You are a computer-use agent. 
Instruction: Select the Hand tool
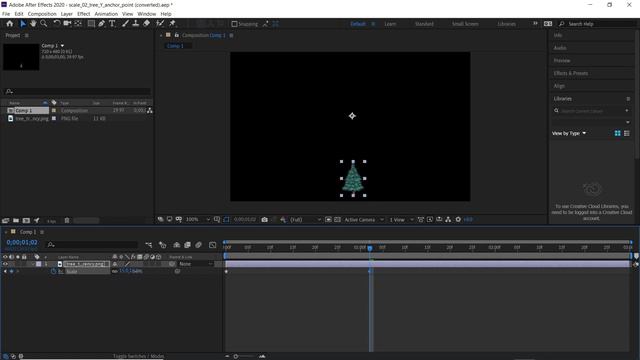tap(33, 24)
